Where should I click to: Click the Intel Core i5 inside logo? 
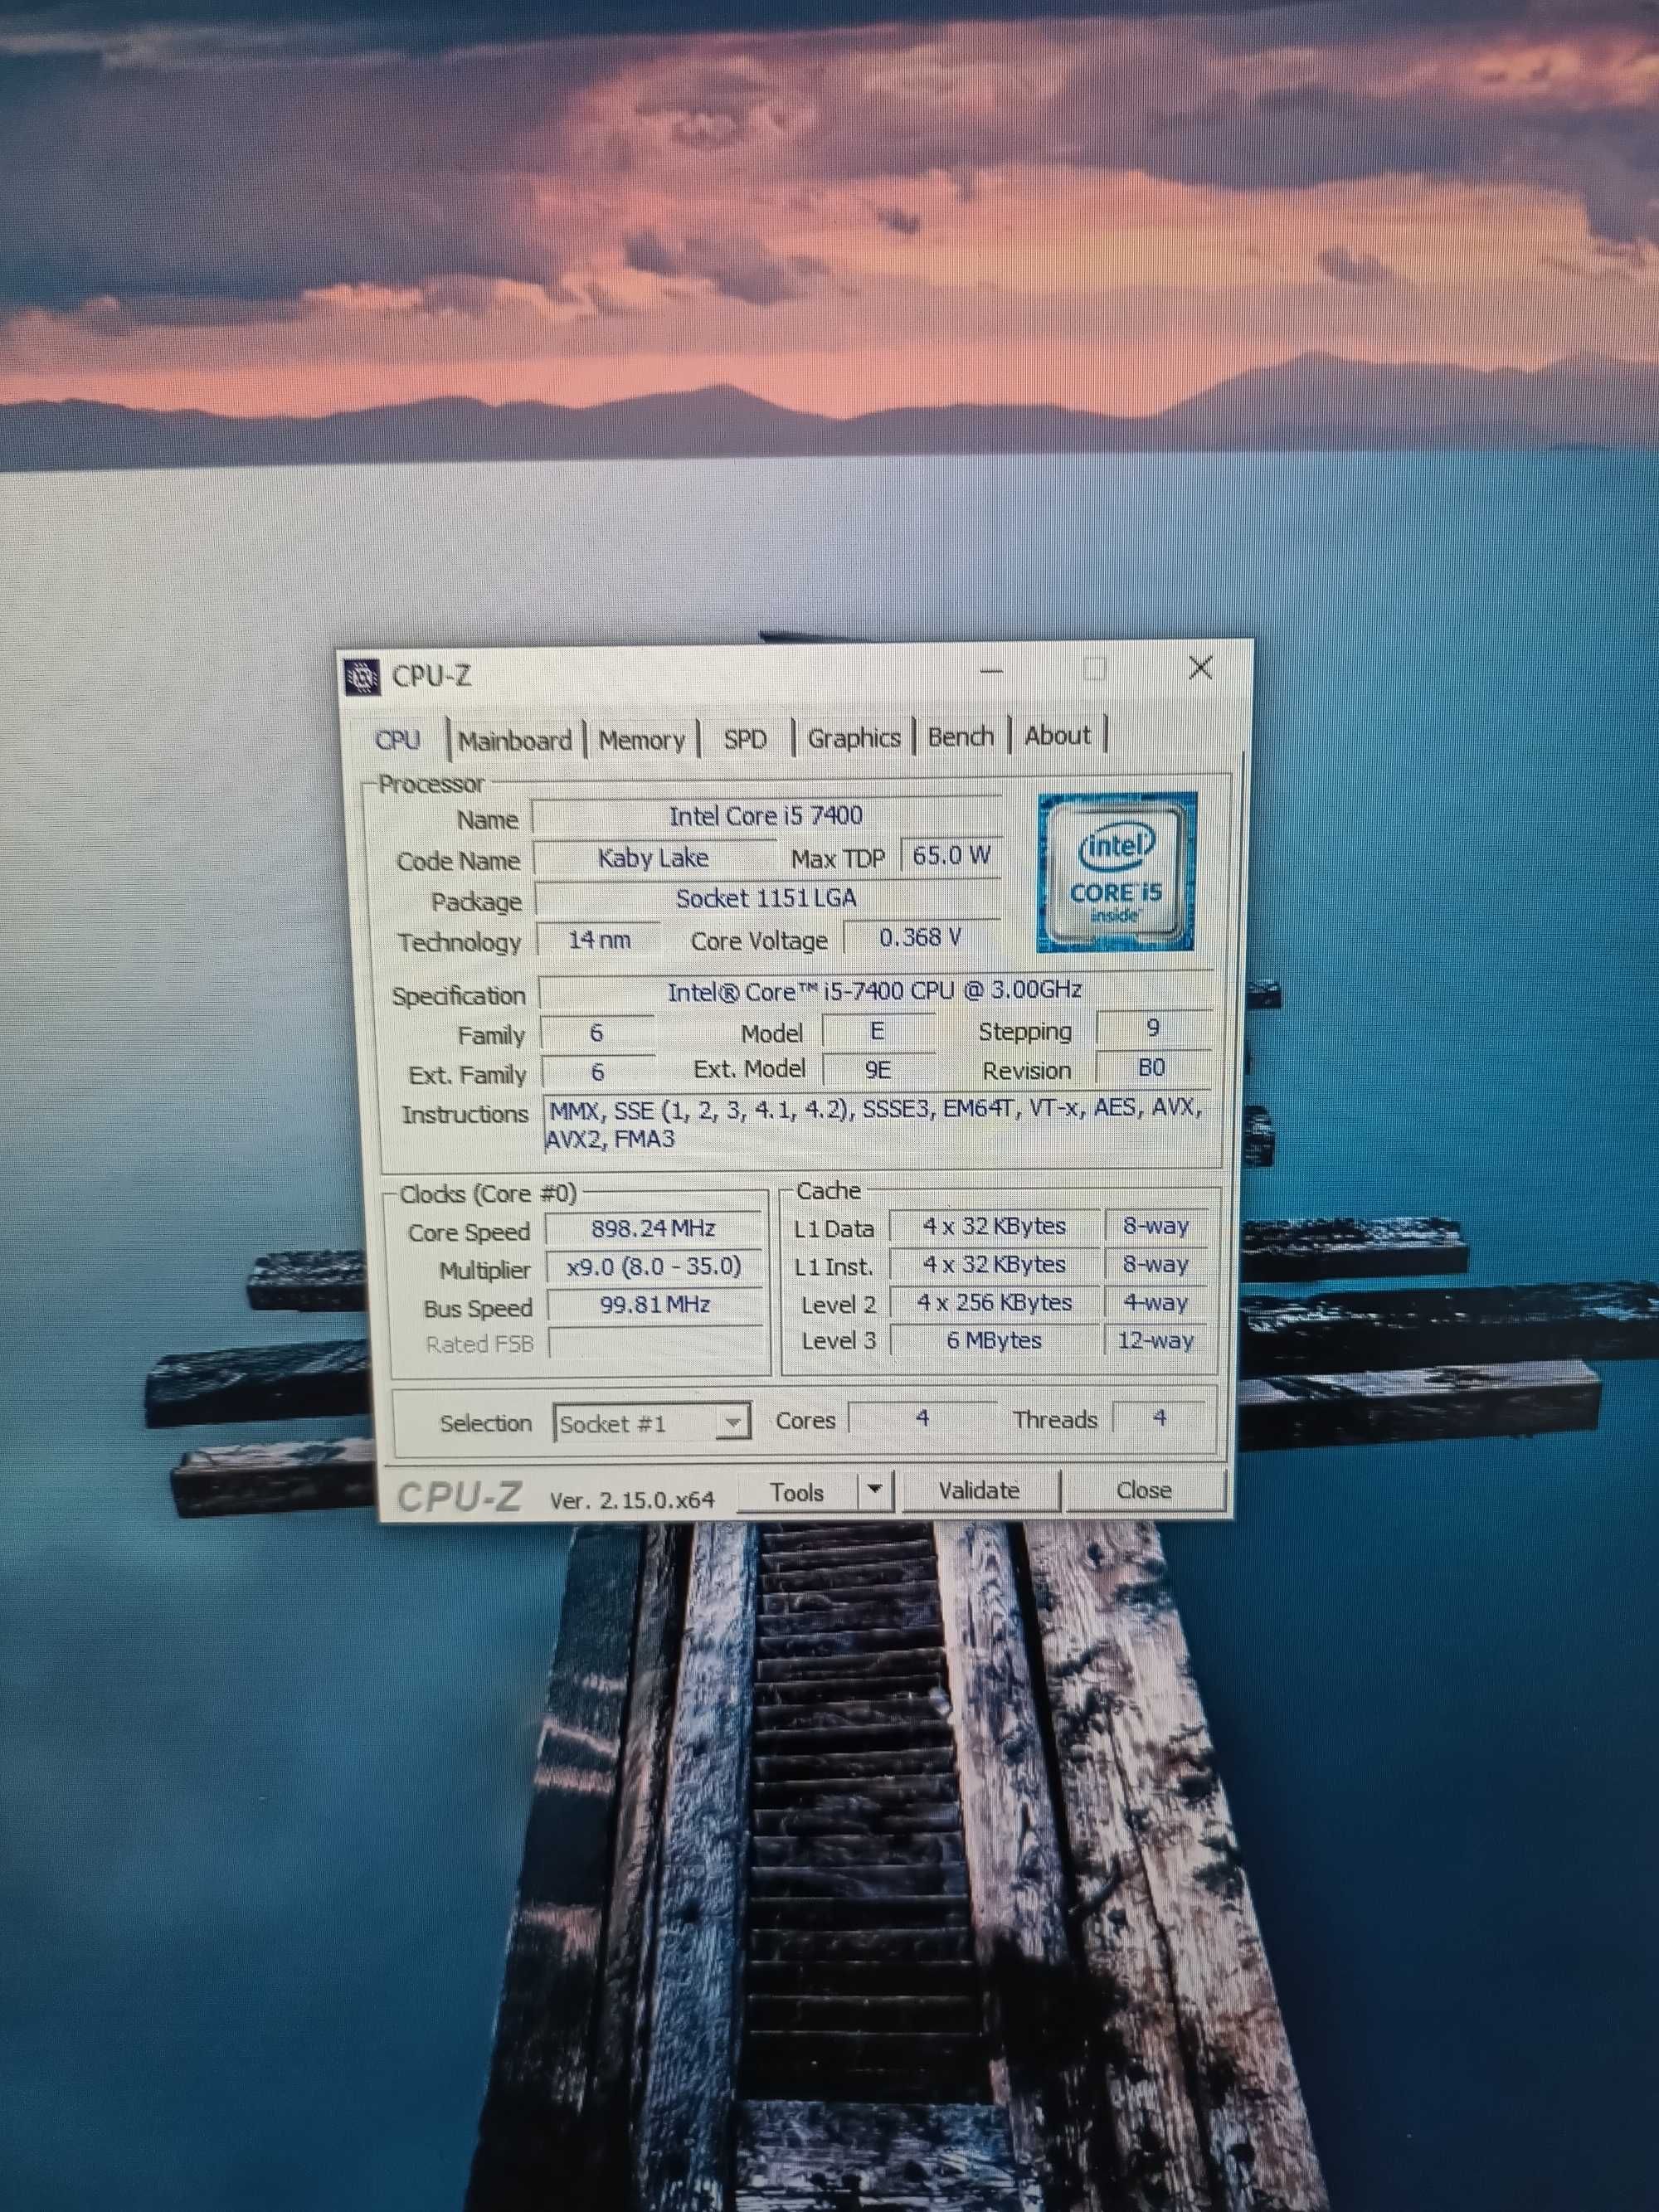(1116, 872)
